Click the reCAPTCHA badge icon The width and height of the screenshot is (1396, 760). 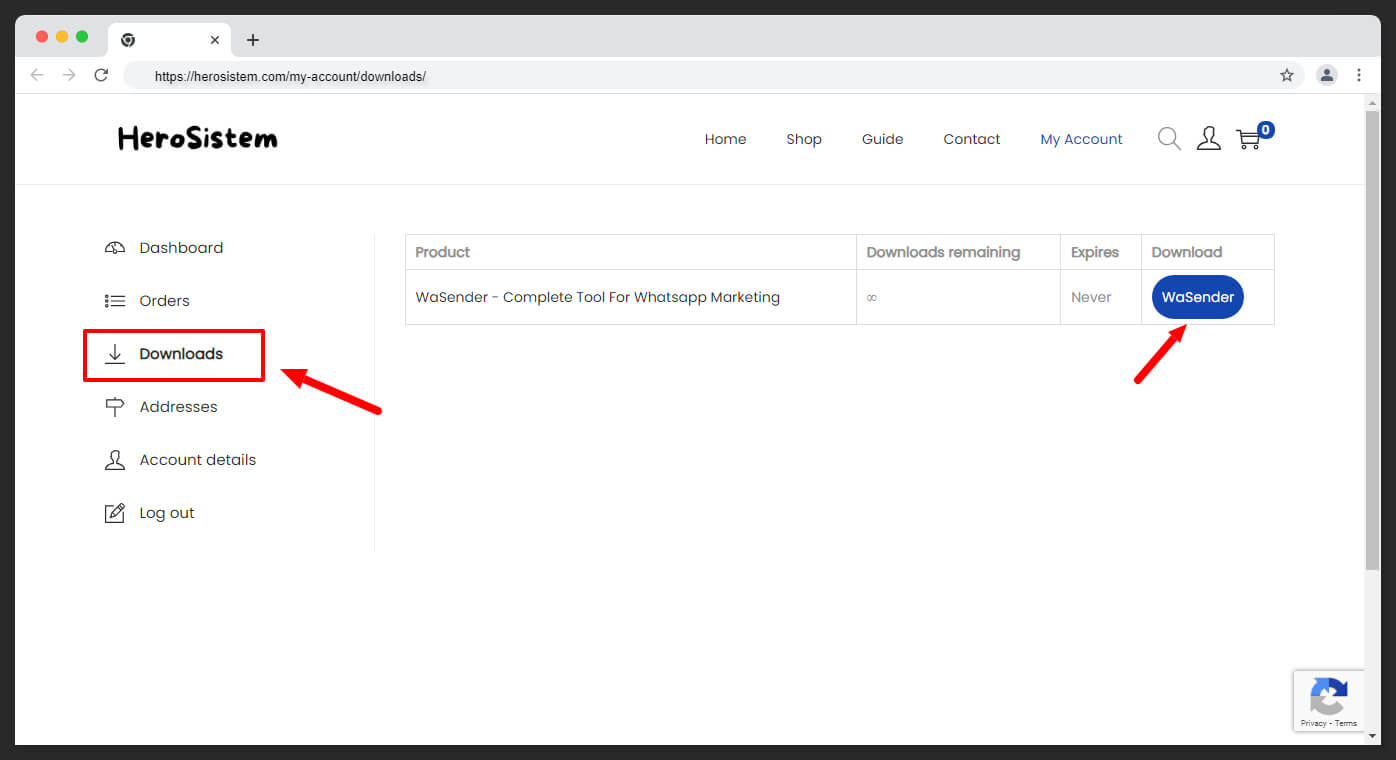click(x=1328, y=700)
